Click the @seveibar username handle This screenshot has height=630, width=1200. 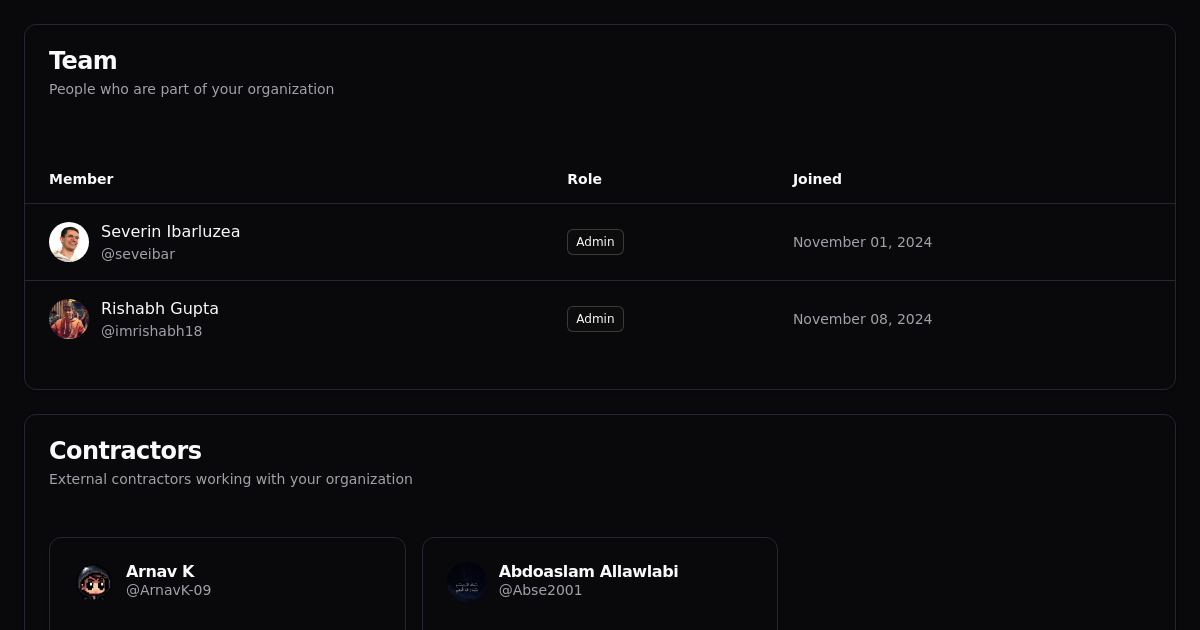tap(138, 254)
